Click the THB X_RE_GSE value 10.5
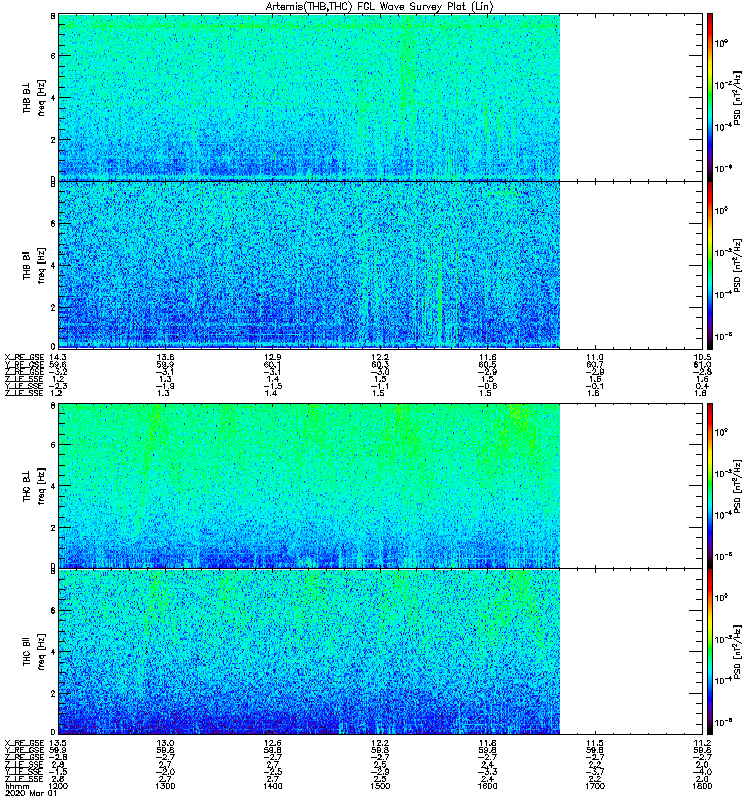750x800 pixels. (x=702, y=357)
